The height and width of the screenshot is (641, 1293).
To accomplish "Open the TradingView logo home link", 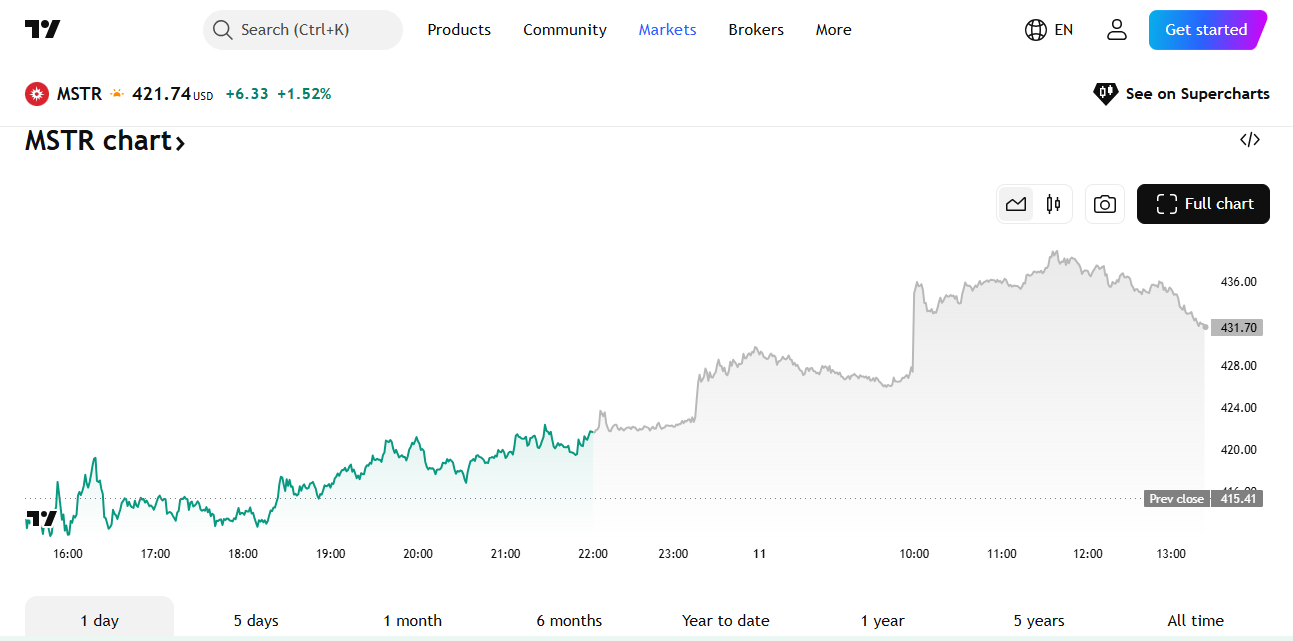I will (x=42, y=30).
